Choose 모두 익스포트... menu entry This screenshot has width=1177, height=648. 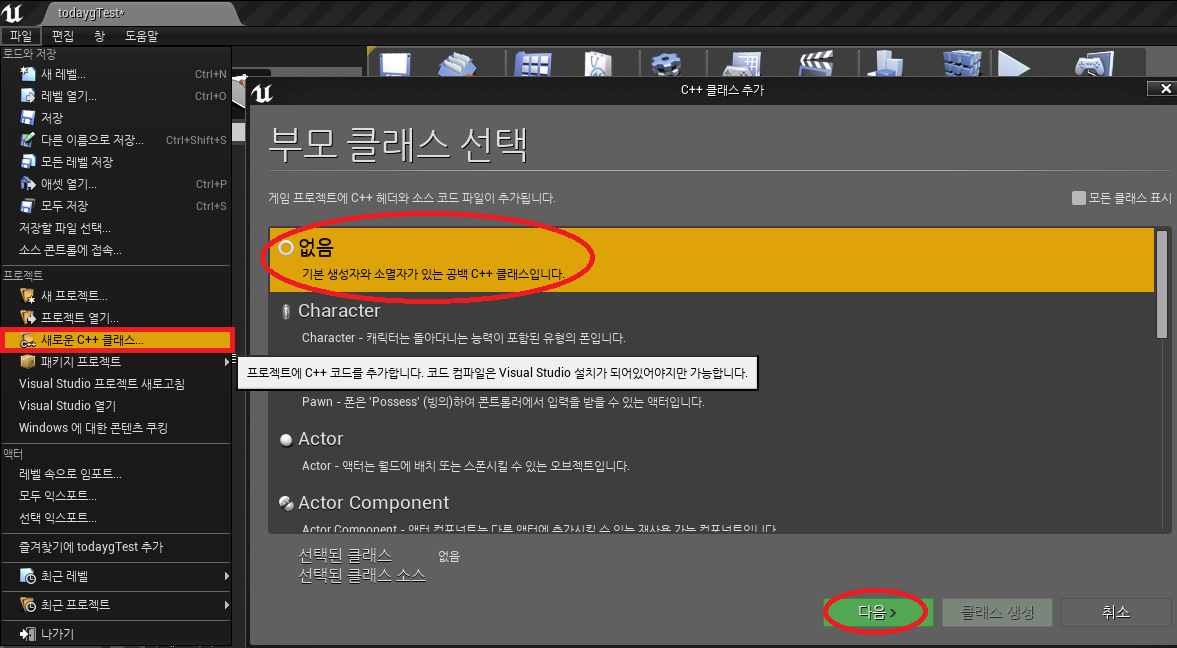(x=116, y=496)
